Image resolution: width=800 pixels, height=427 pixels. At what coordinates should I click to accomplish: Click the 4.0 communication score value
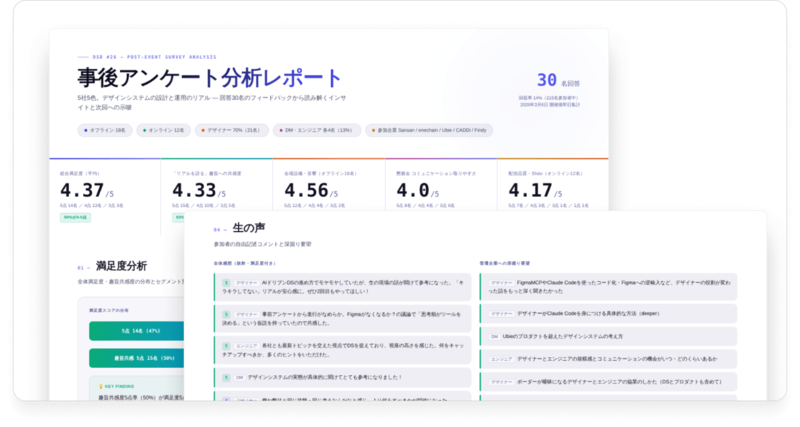[x=413, y=190]
